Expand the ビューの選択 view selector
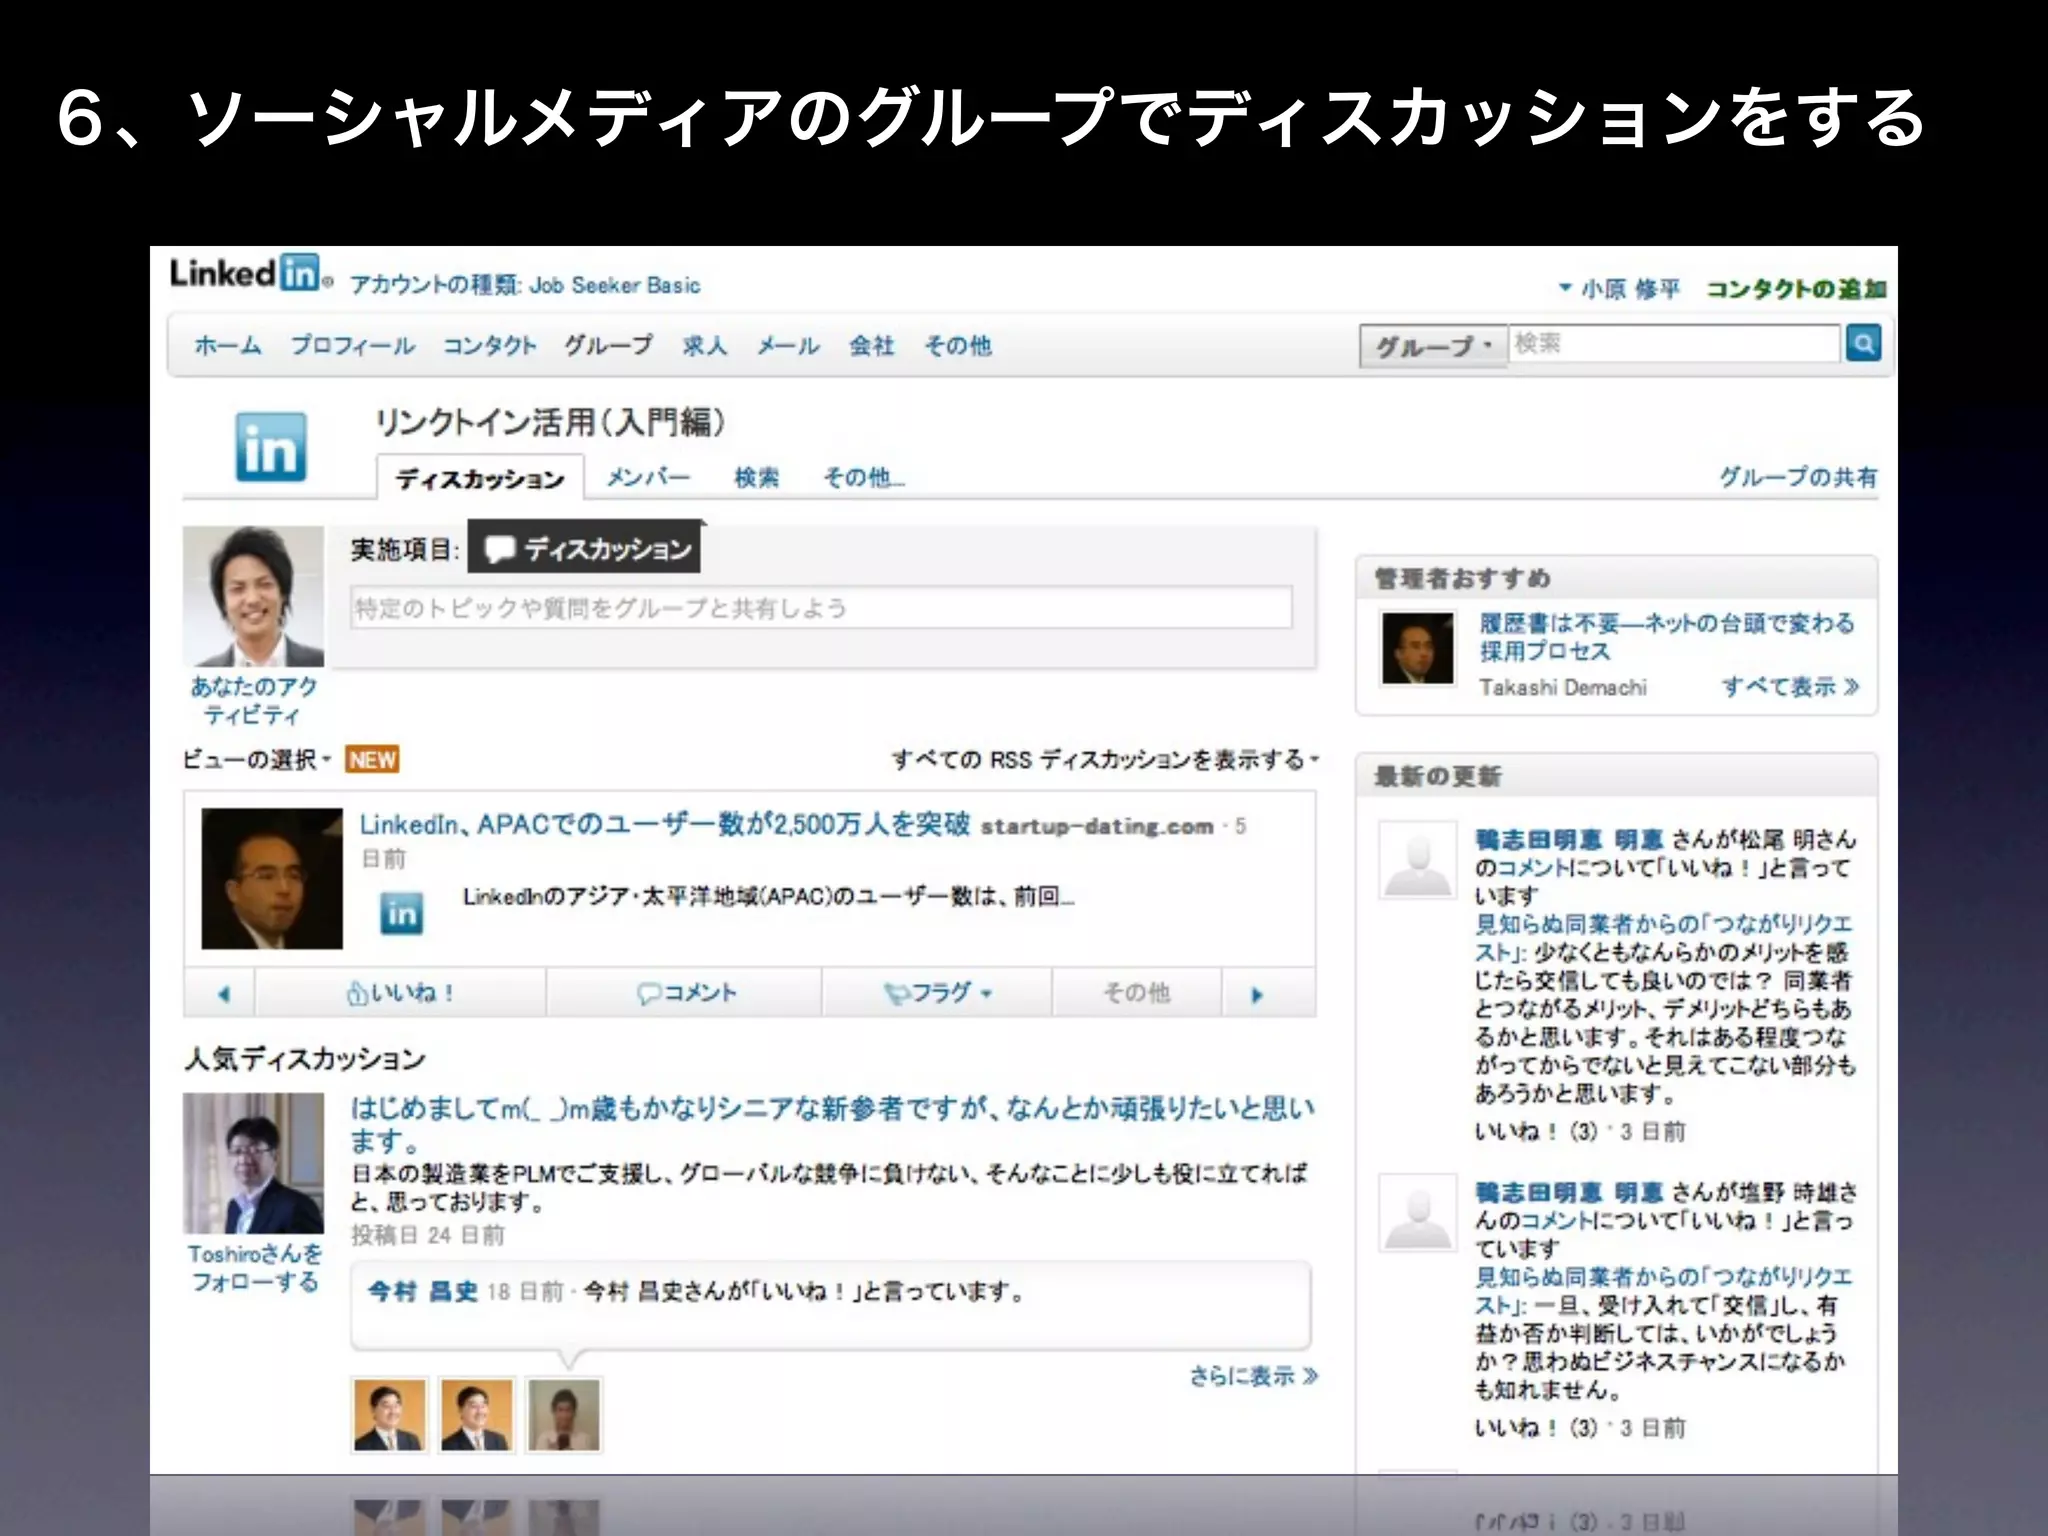Image resolution: width=2048 pixels, height=1536 pixels. click(256, 760)
